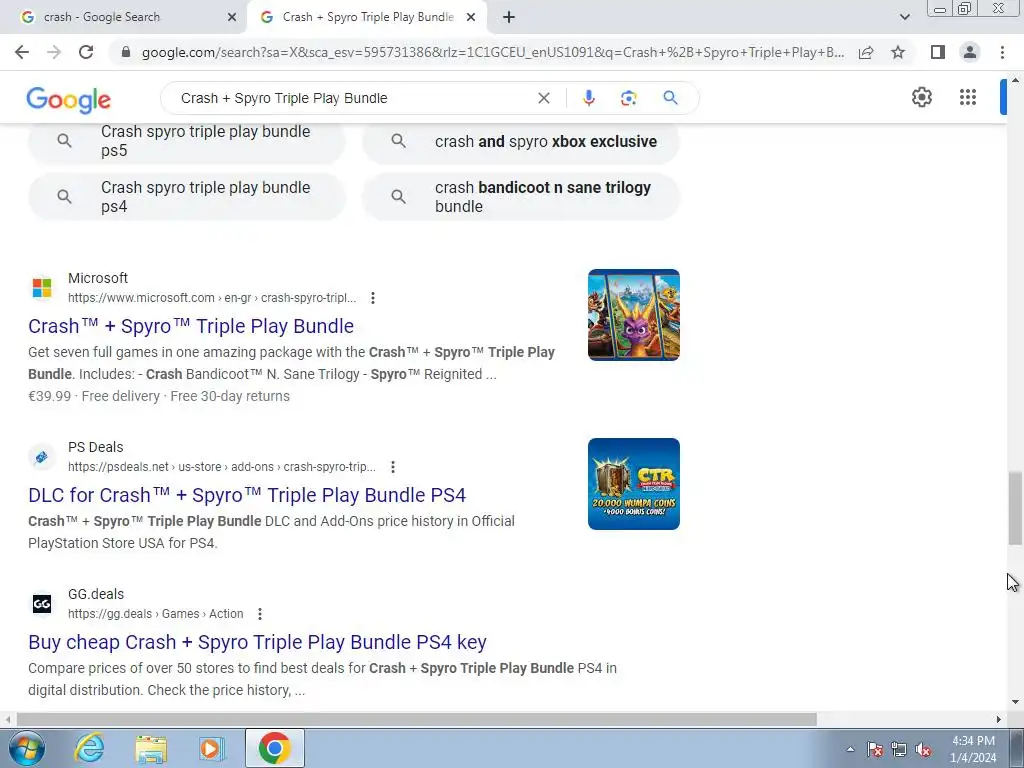This screenshot has width=1024, height=768.
Task: Open a new browser tab
Action: pyautogui.click(x=509, y=17)
